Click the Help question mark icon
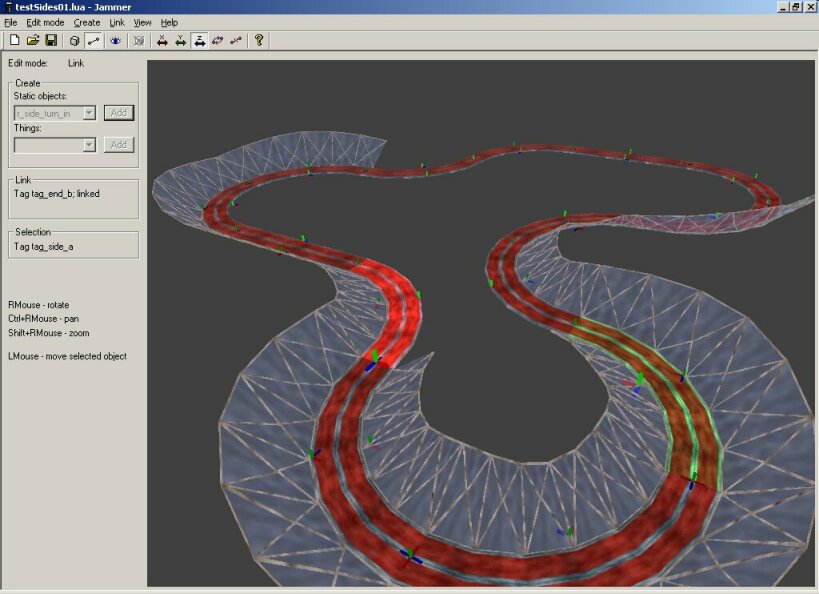The width and height of the screenshot is (819, 594). pyautogui.click(x=258, y=41)
